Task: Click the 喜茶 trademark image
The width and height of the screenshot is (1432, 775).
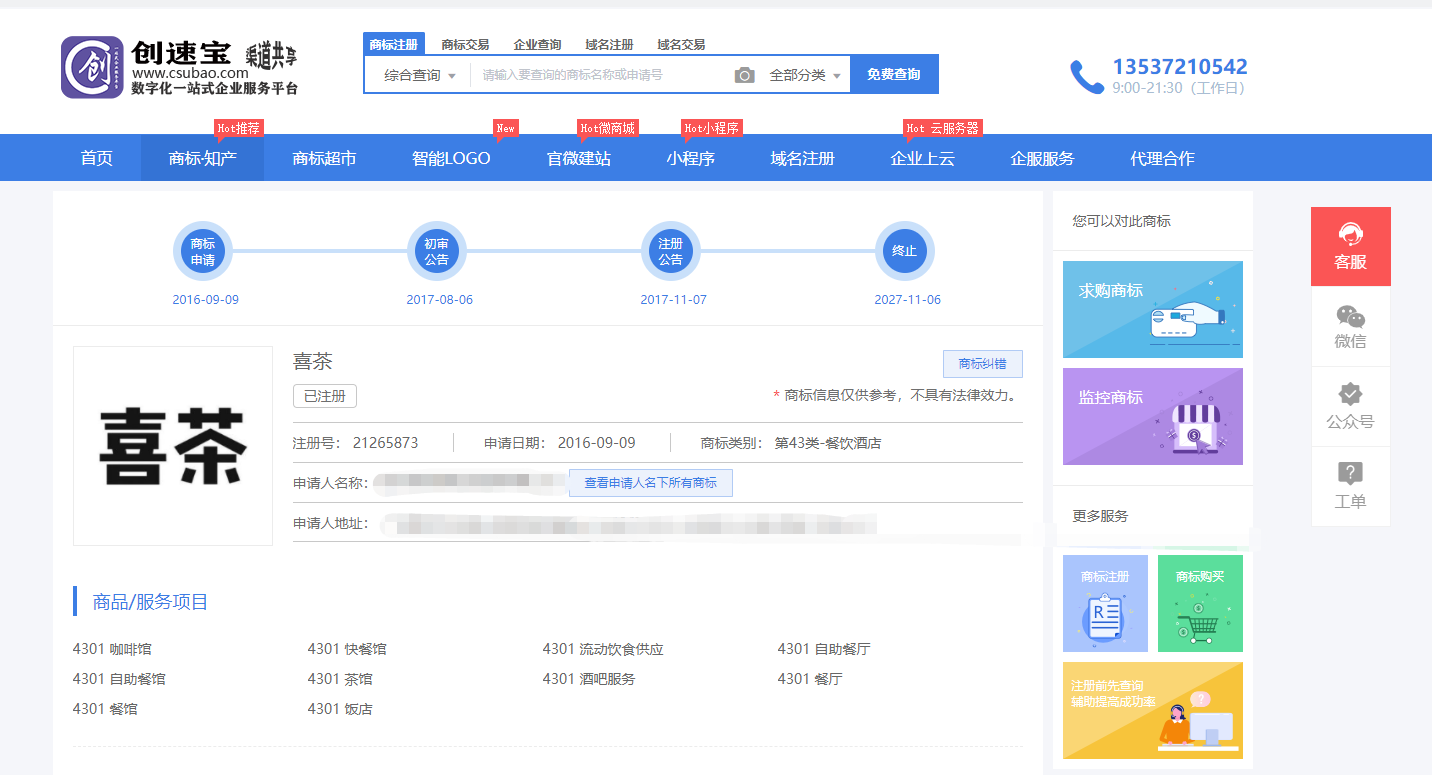Action: click(173, 446)
